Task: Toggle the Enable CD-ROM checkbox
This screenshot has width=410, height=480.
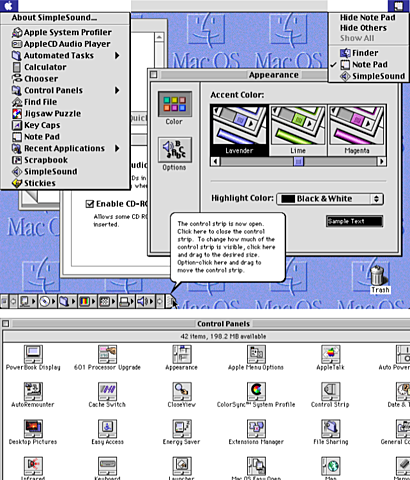Action: pos(90,204)
